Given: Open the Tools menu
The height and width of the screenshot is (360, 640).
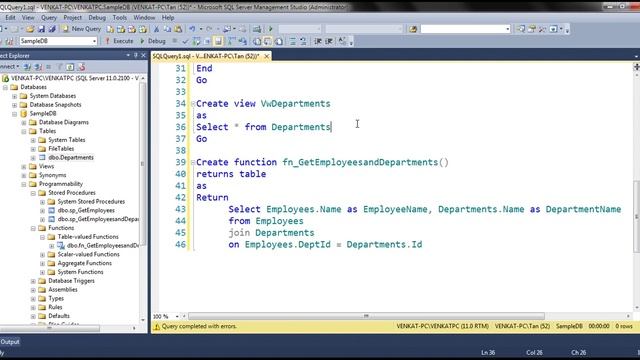Looking at the screenshot, I should pos(120,18).
